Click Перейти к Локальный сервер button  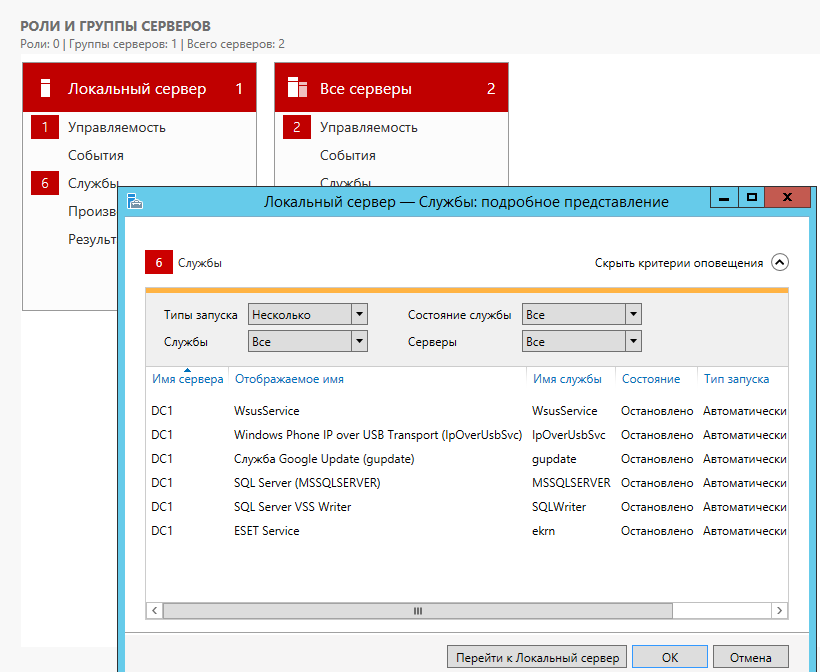click(537, 657)
